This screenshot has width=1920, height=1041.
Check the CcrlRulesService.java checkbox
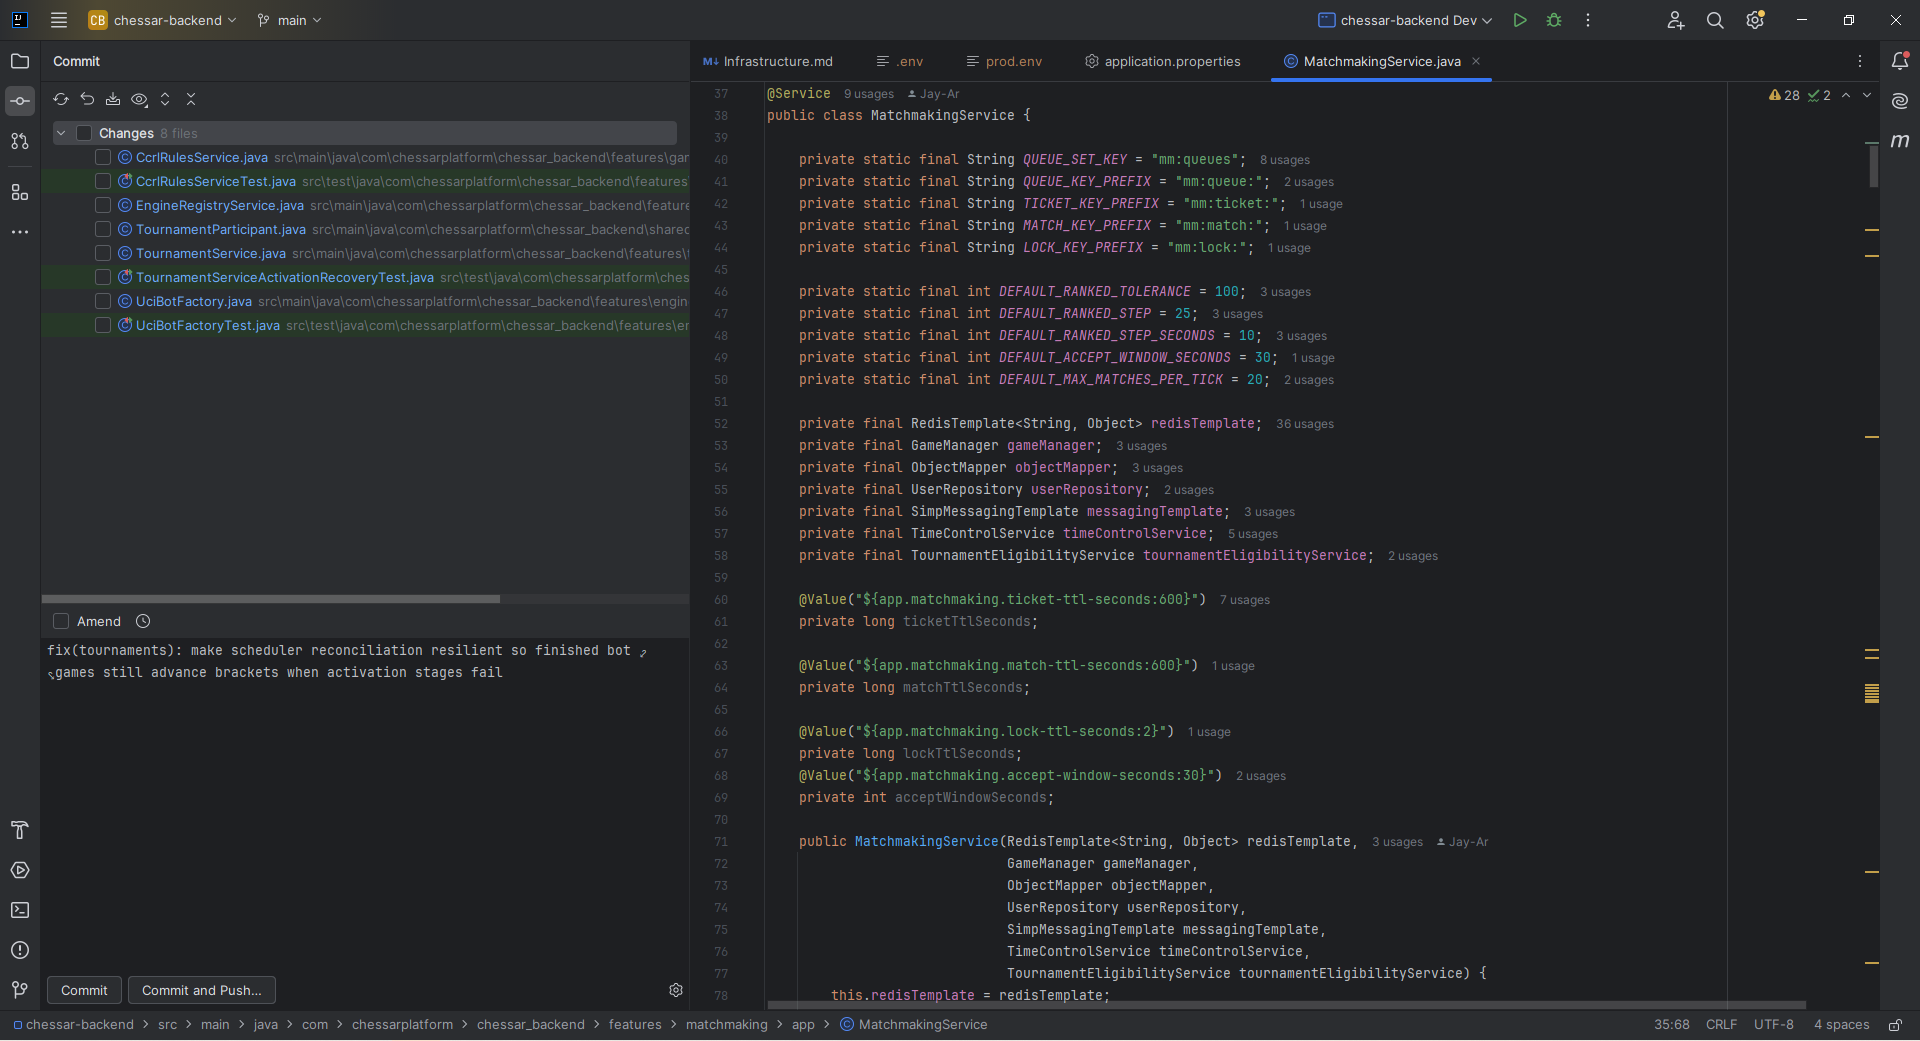103,157
